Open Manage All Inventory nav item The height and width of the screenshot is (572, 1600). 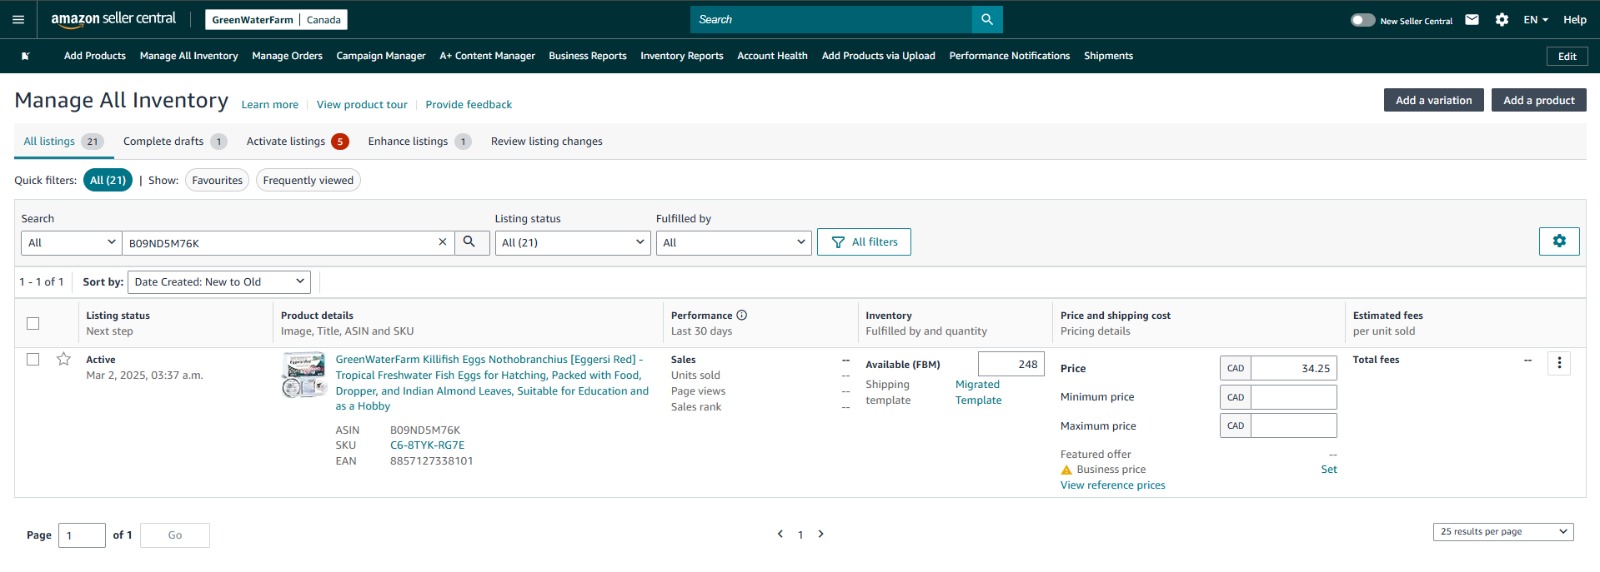(189, 56)
